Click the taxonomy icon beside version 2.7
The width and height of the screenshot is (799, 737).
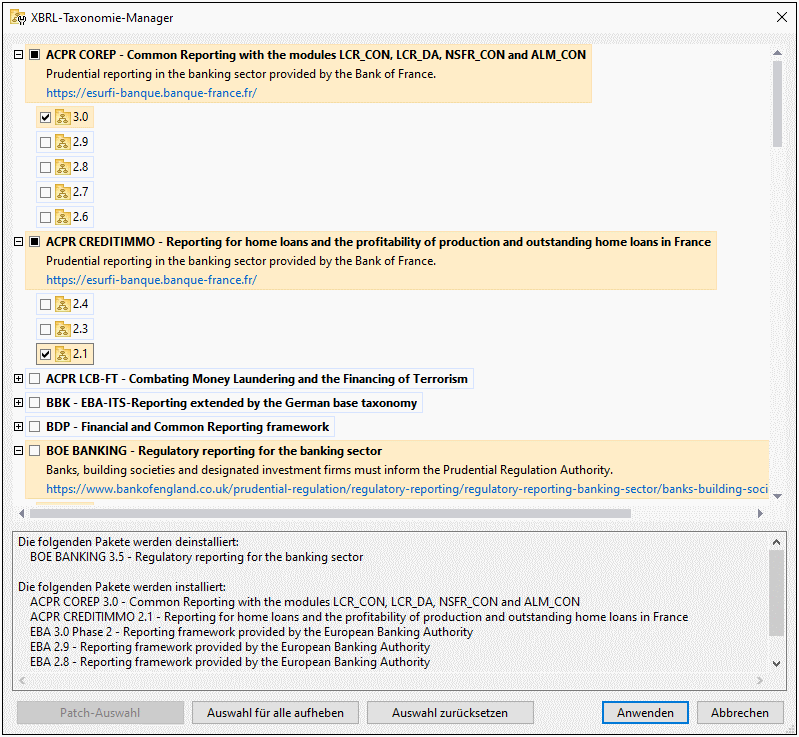[63, 192]
